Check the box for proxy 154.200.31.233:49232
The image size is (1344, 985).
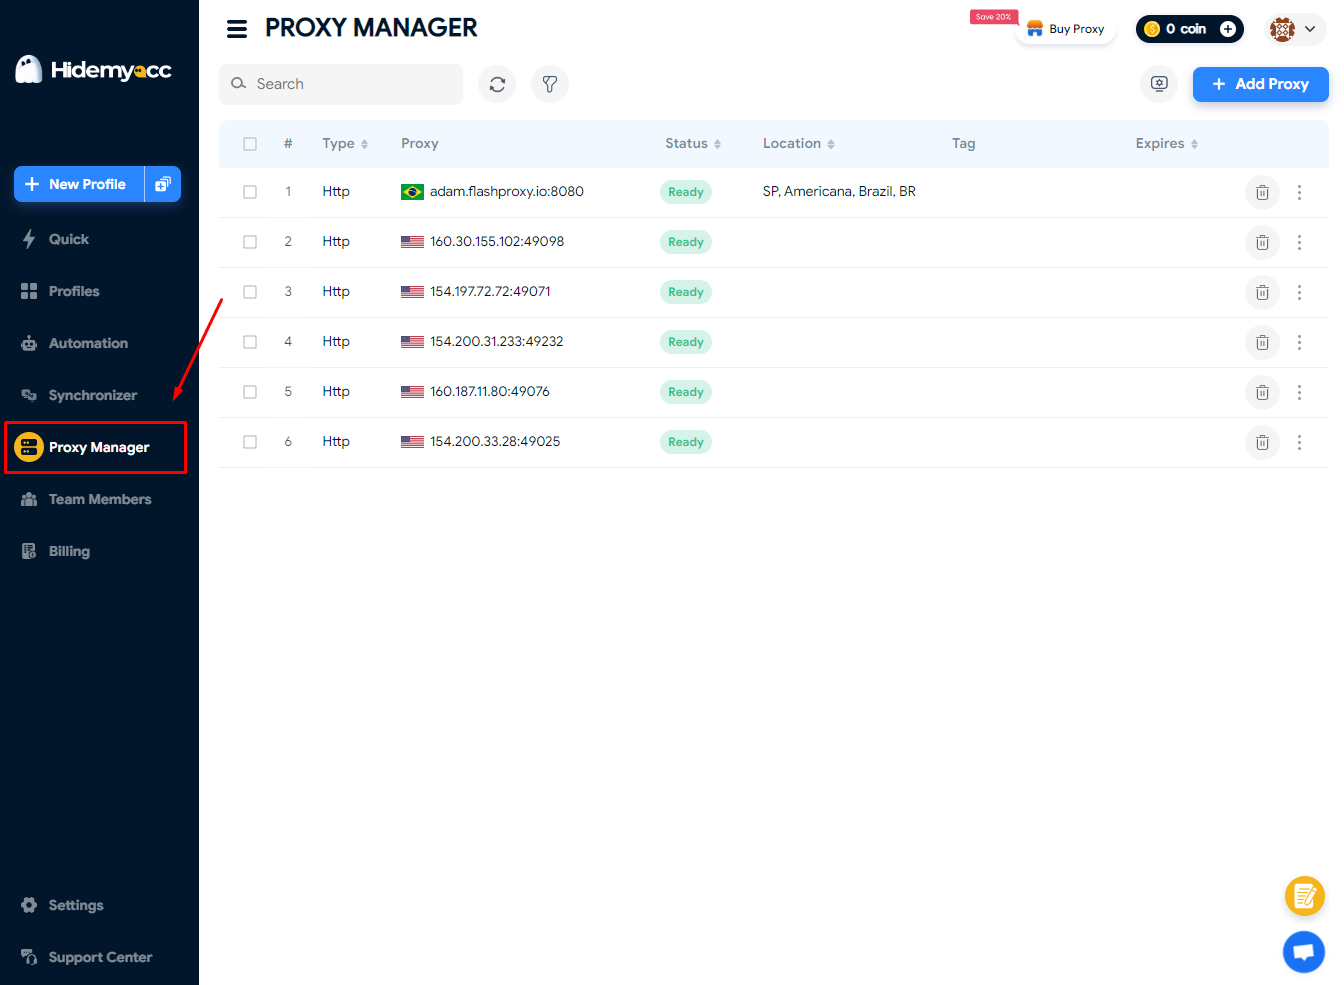(x=250, y=342)
